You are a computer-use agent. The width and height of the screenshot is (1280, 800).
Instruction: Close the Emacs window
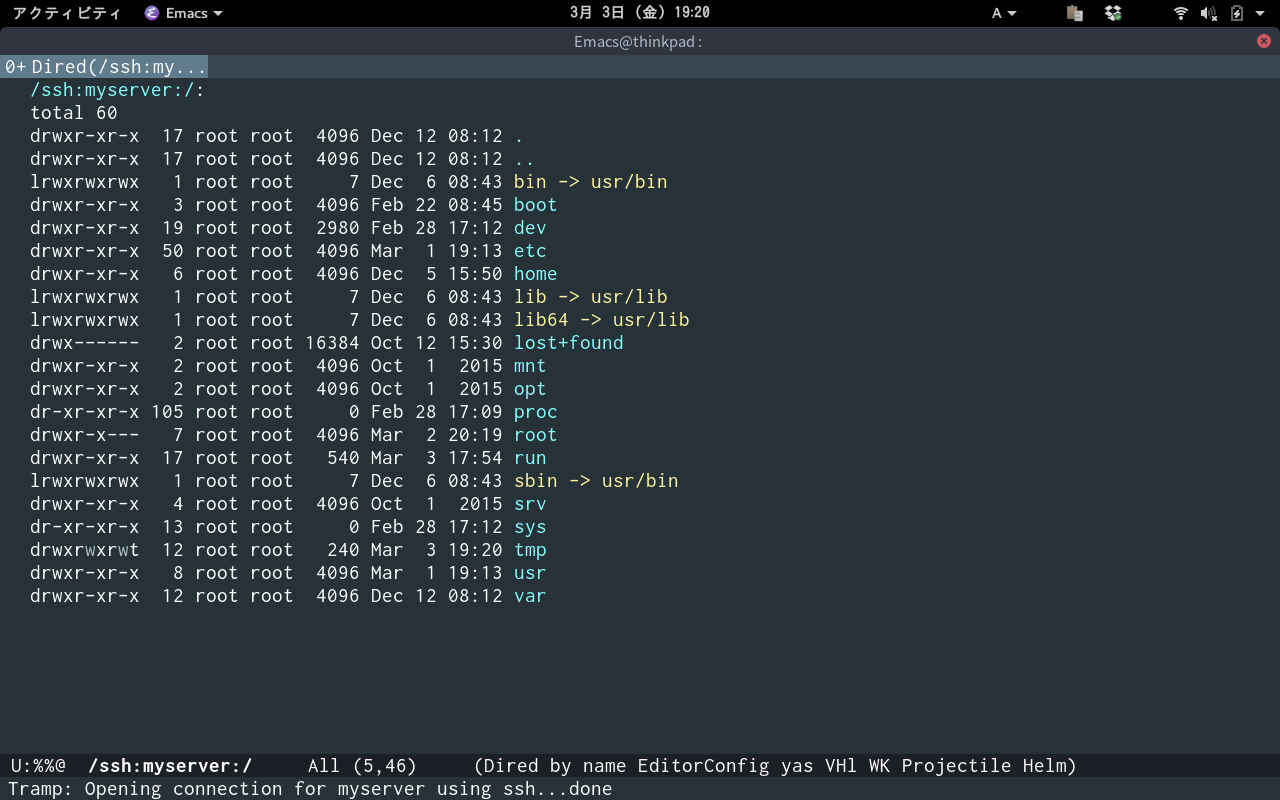(1264, 41)
